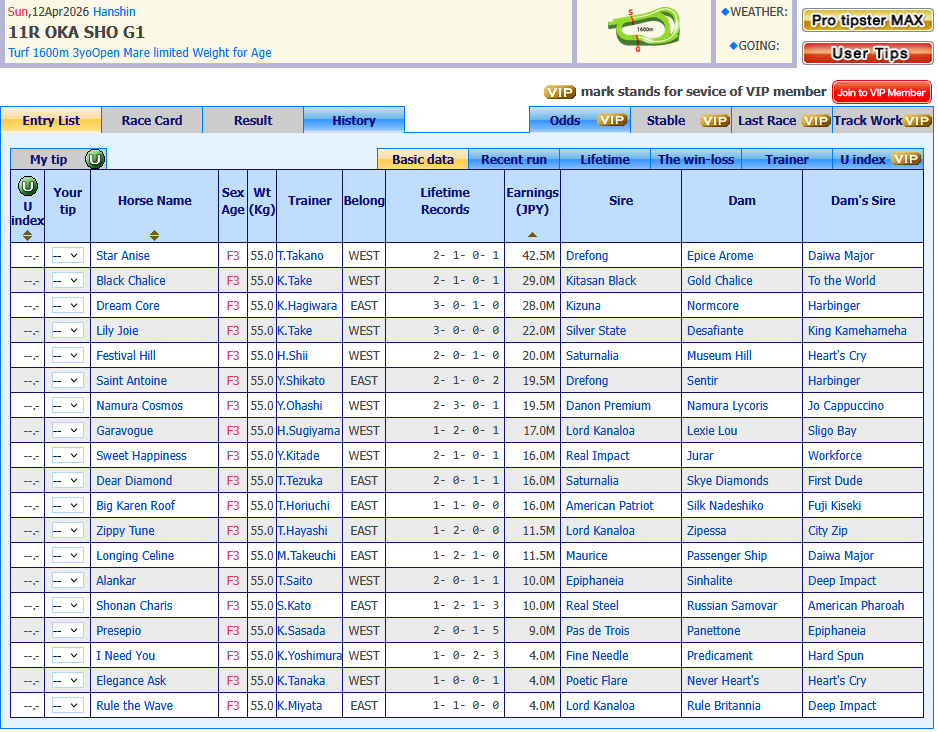This screenshot has width=938, height=732.
Task: Open horse Saint Antoine
Action: (x=132, y=380)
